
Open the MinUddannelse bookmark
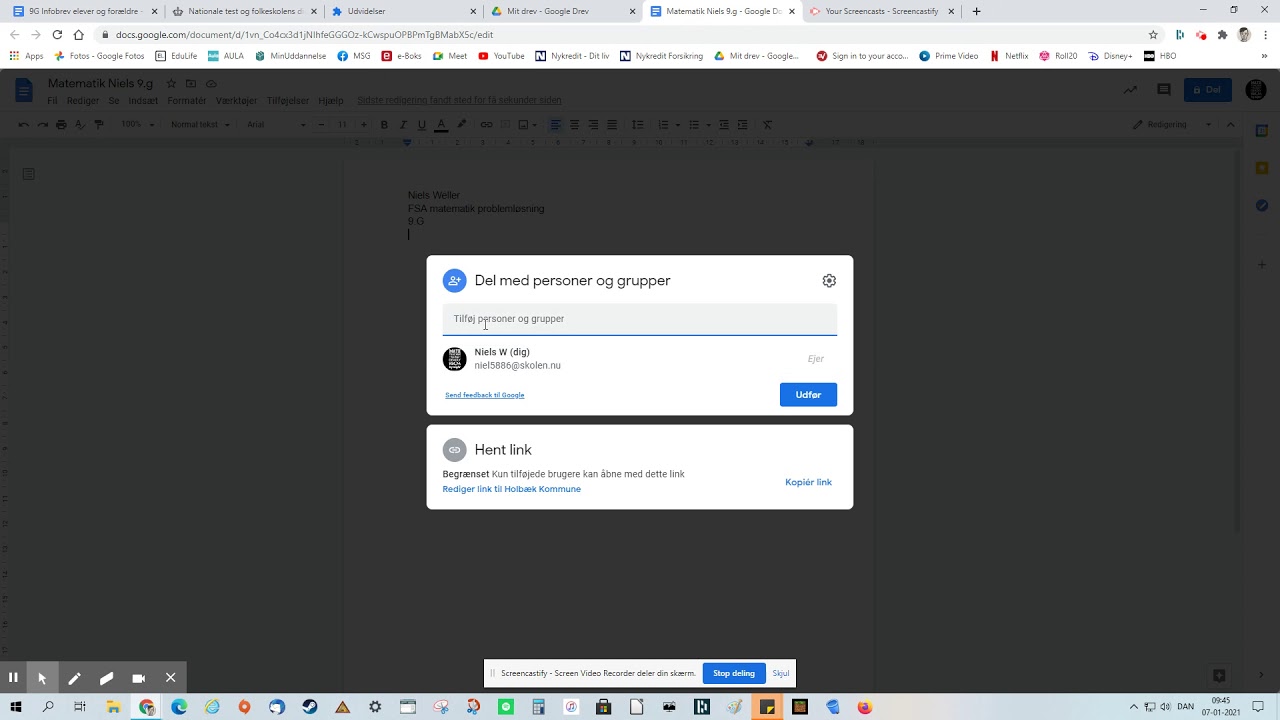[x=291, y=56]
